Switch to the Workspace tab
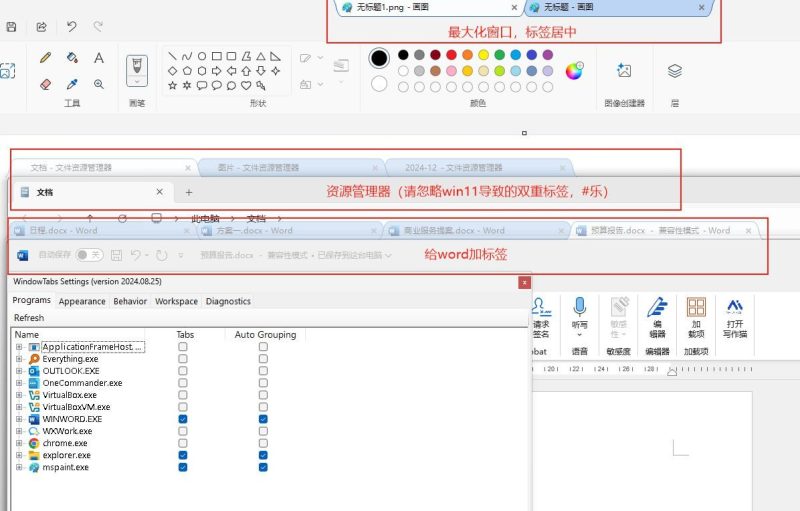Screen dimensions: 800x511 [x=176, y=301]
